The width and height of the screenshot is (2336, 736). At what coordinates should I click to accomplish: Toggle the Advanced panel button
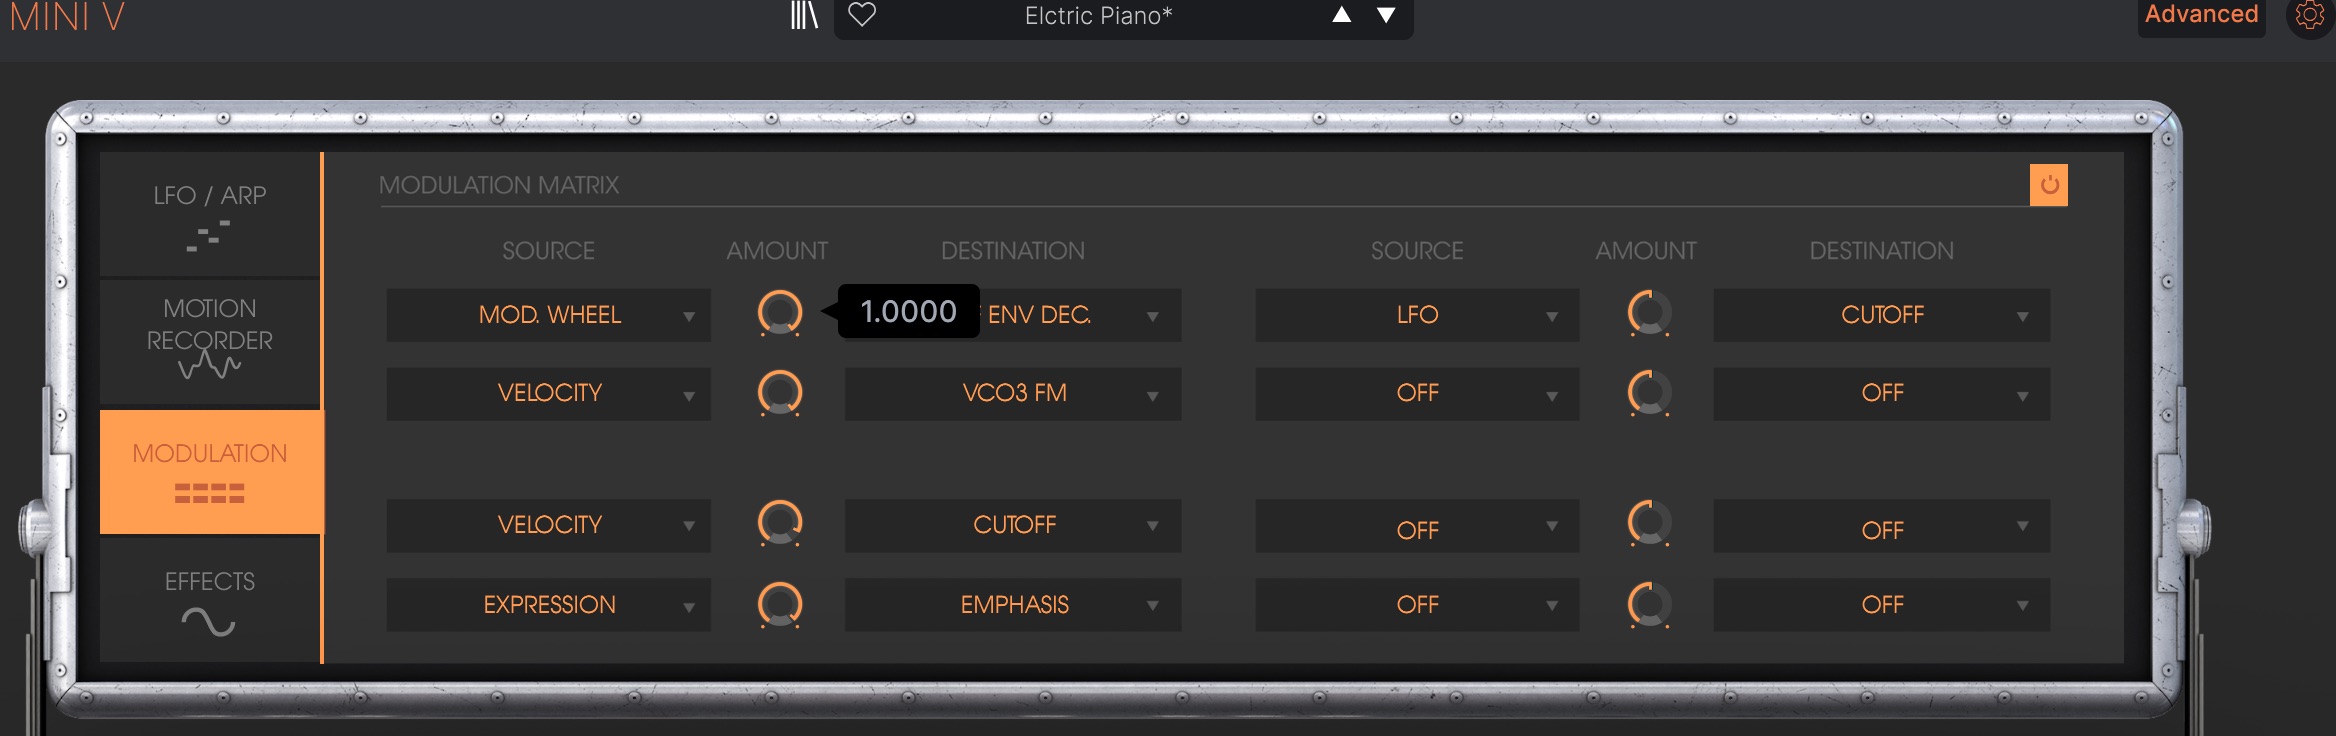(2201, 16)
